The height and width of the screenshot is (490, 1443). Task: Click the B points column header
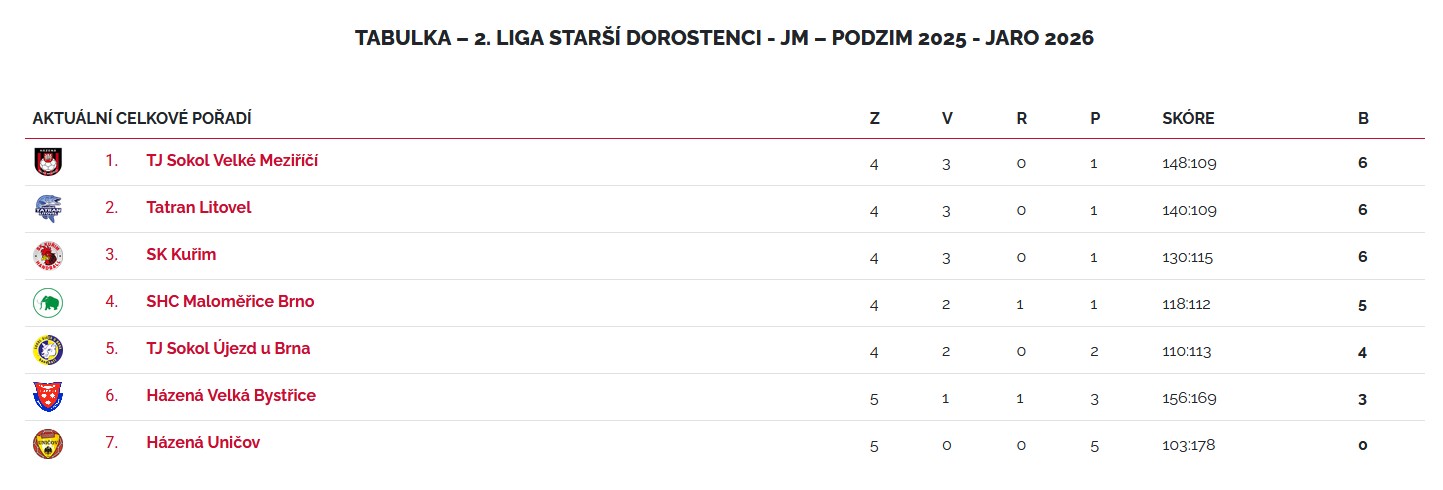click(1363, 118)
